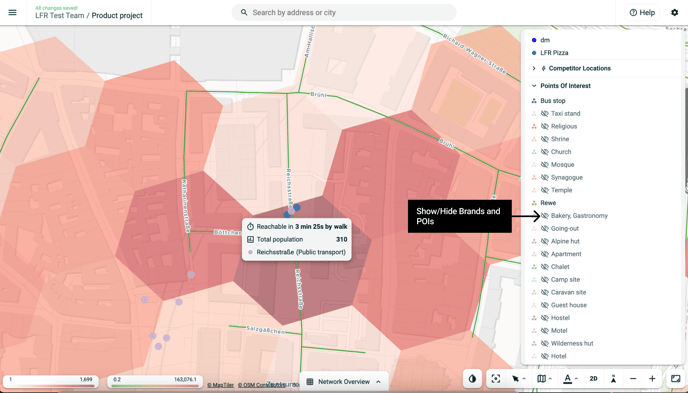
Task: Reset map north with compass icon
Action: pos(613,379)
